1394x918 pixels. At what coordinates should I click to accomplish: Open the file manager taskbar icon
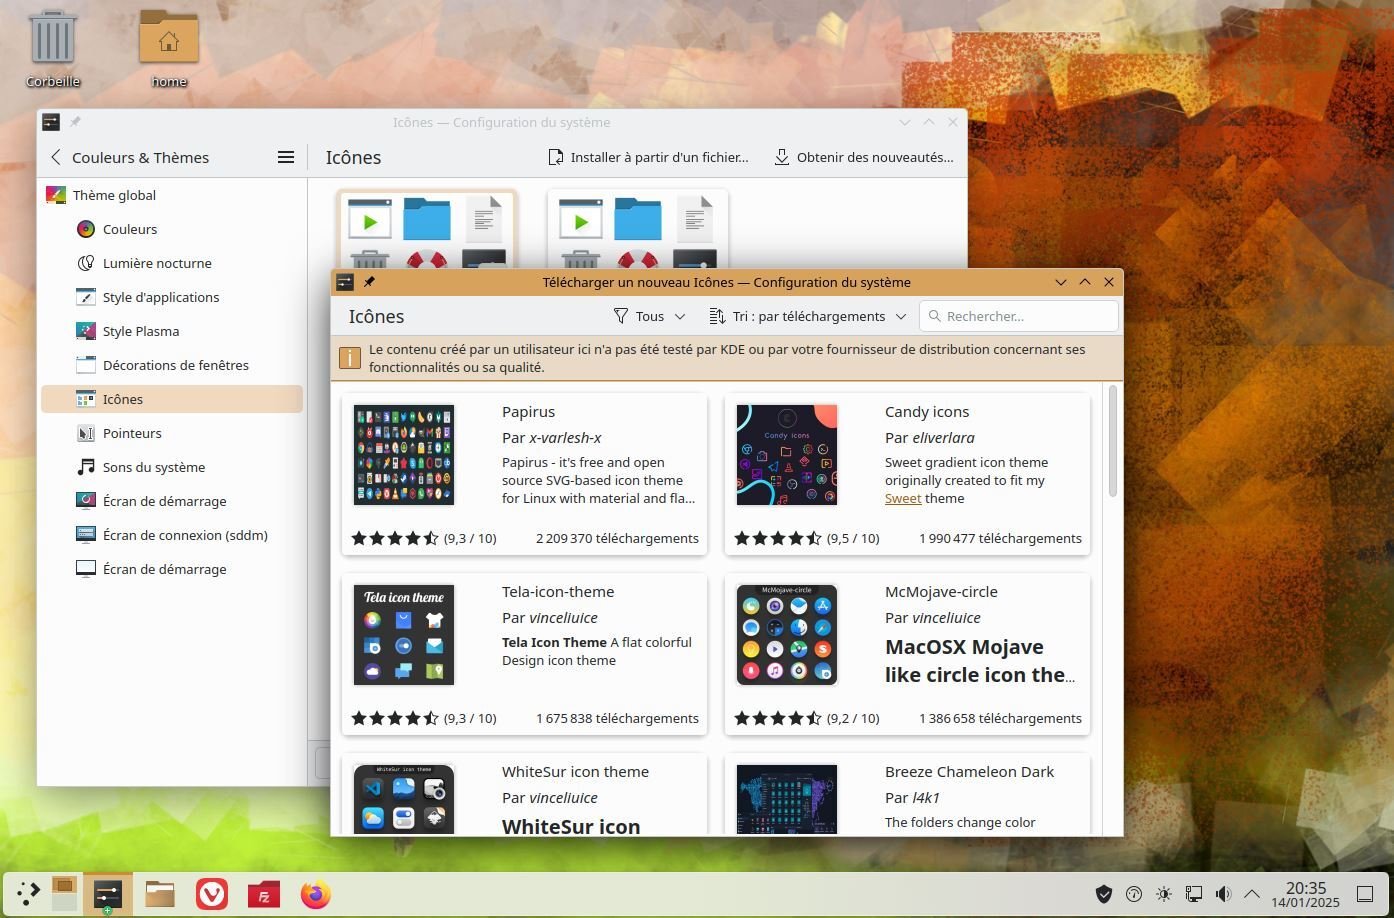[160, 894]
